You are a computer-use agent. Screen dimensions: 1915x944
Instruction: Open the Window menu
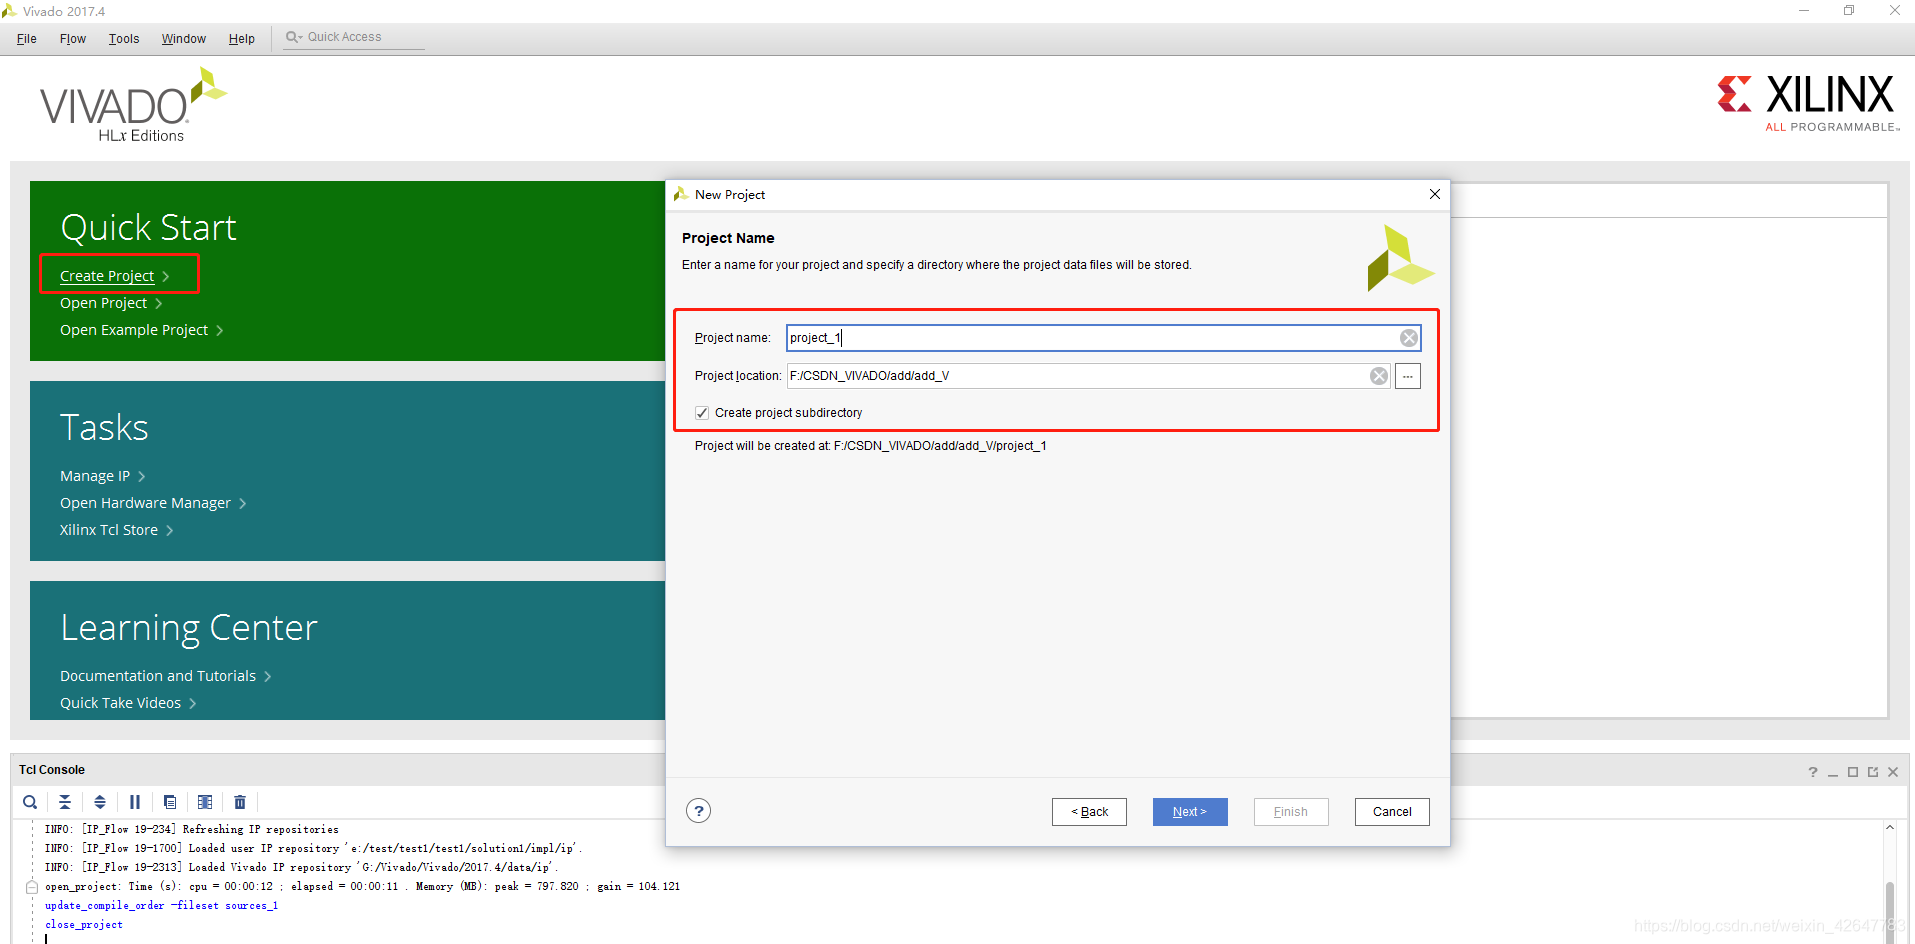coord(184,39)
